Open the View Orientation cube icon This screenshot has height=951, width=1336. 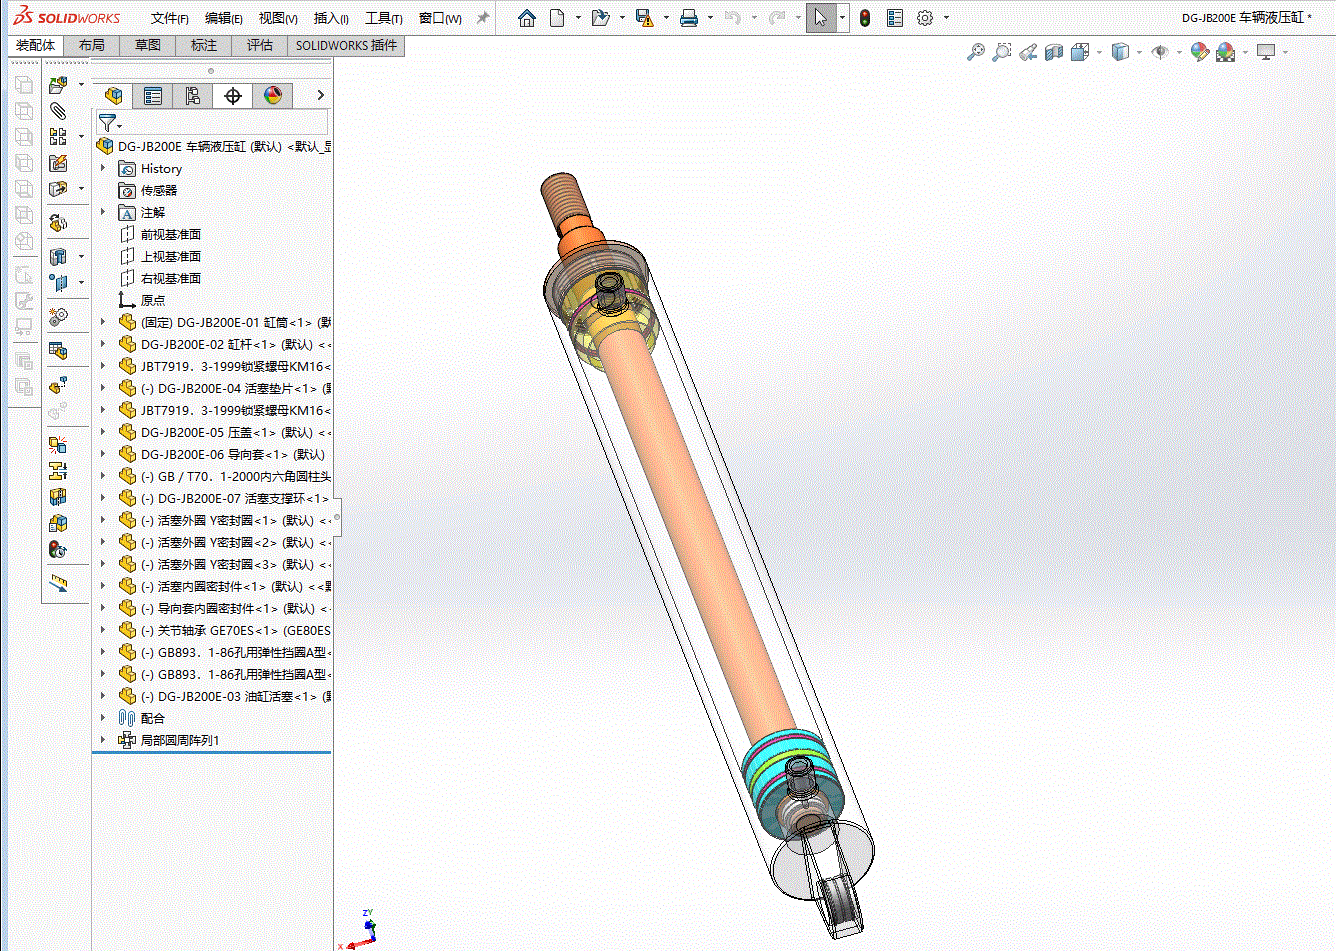click(x=1080, y=52)
